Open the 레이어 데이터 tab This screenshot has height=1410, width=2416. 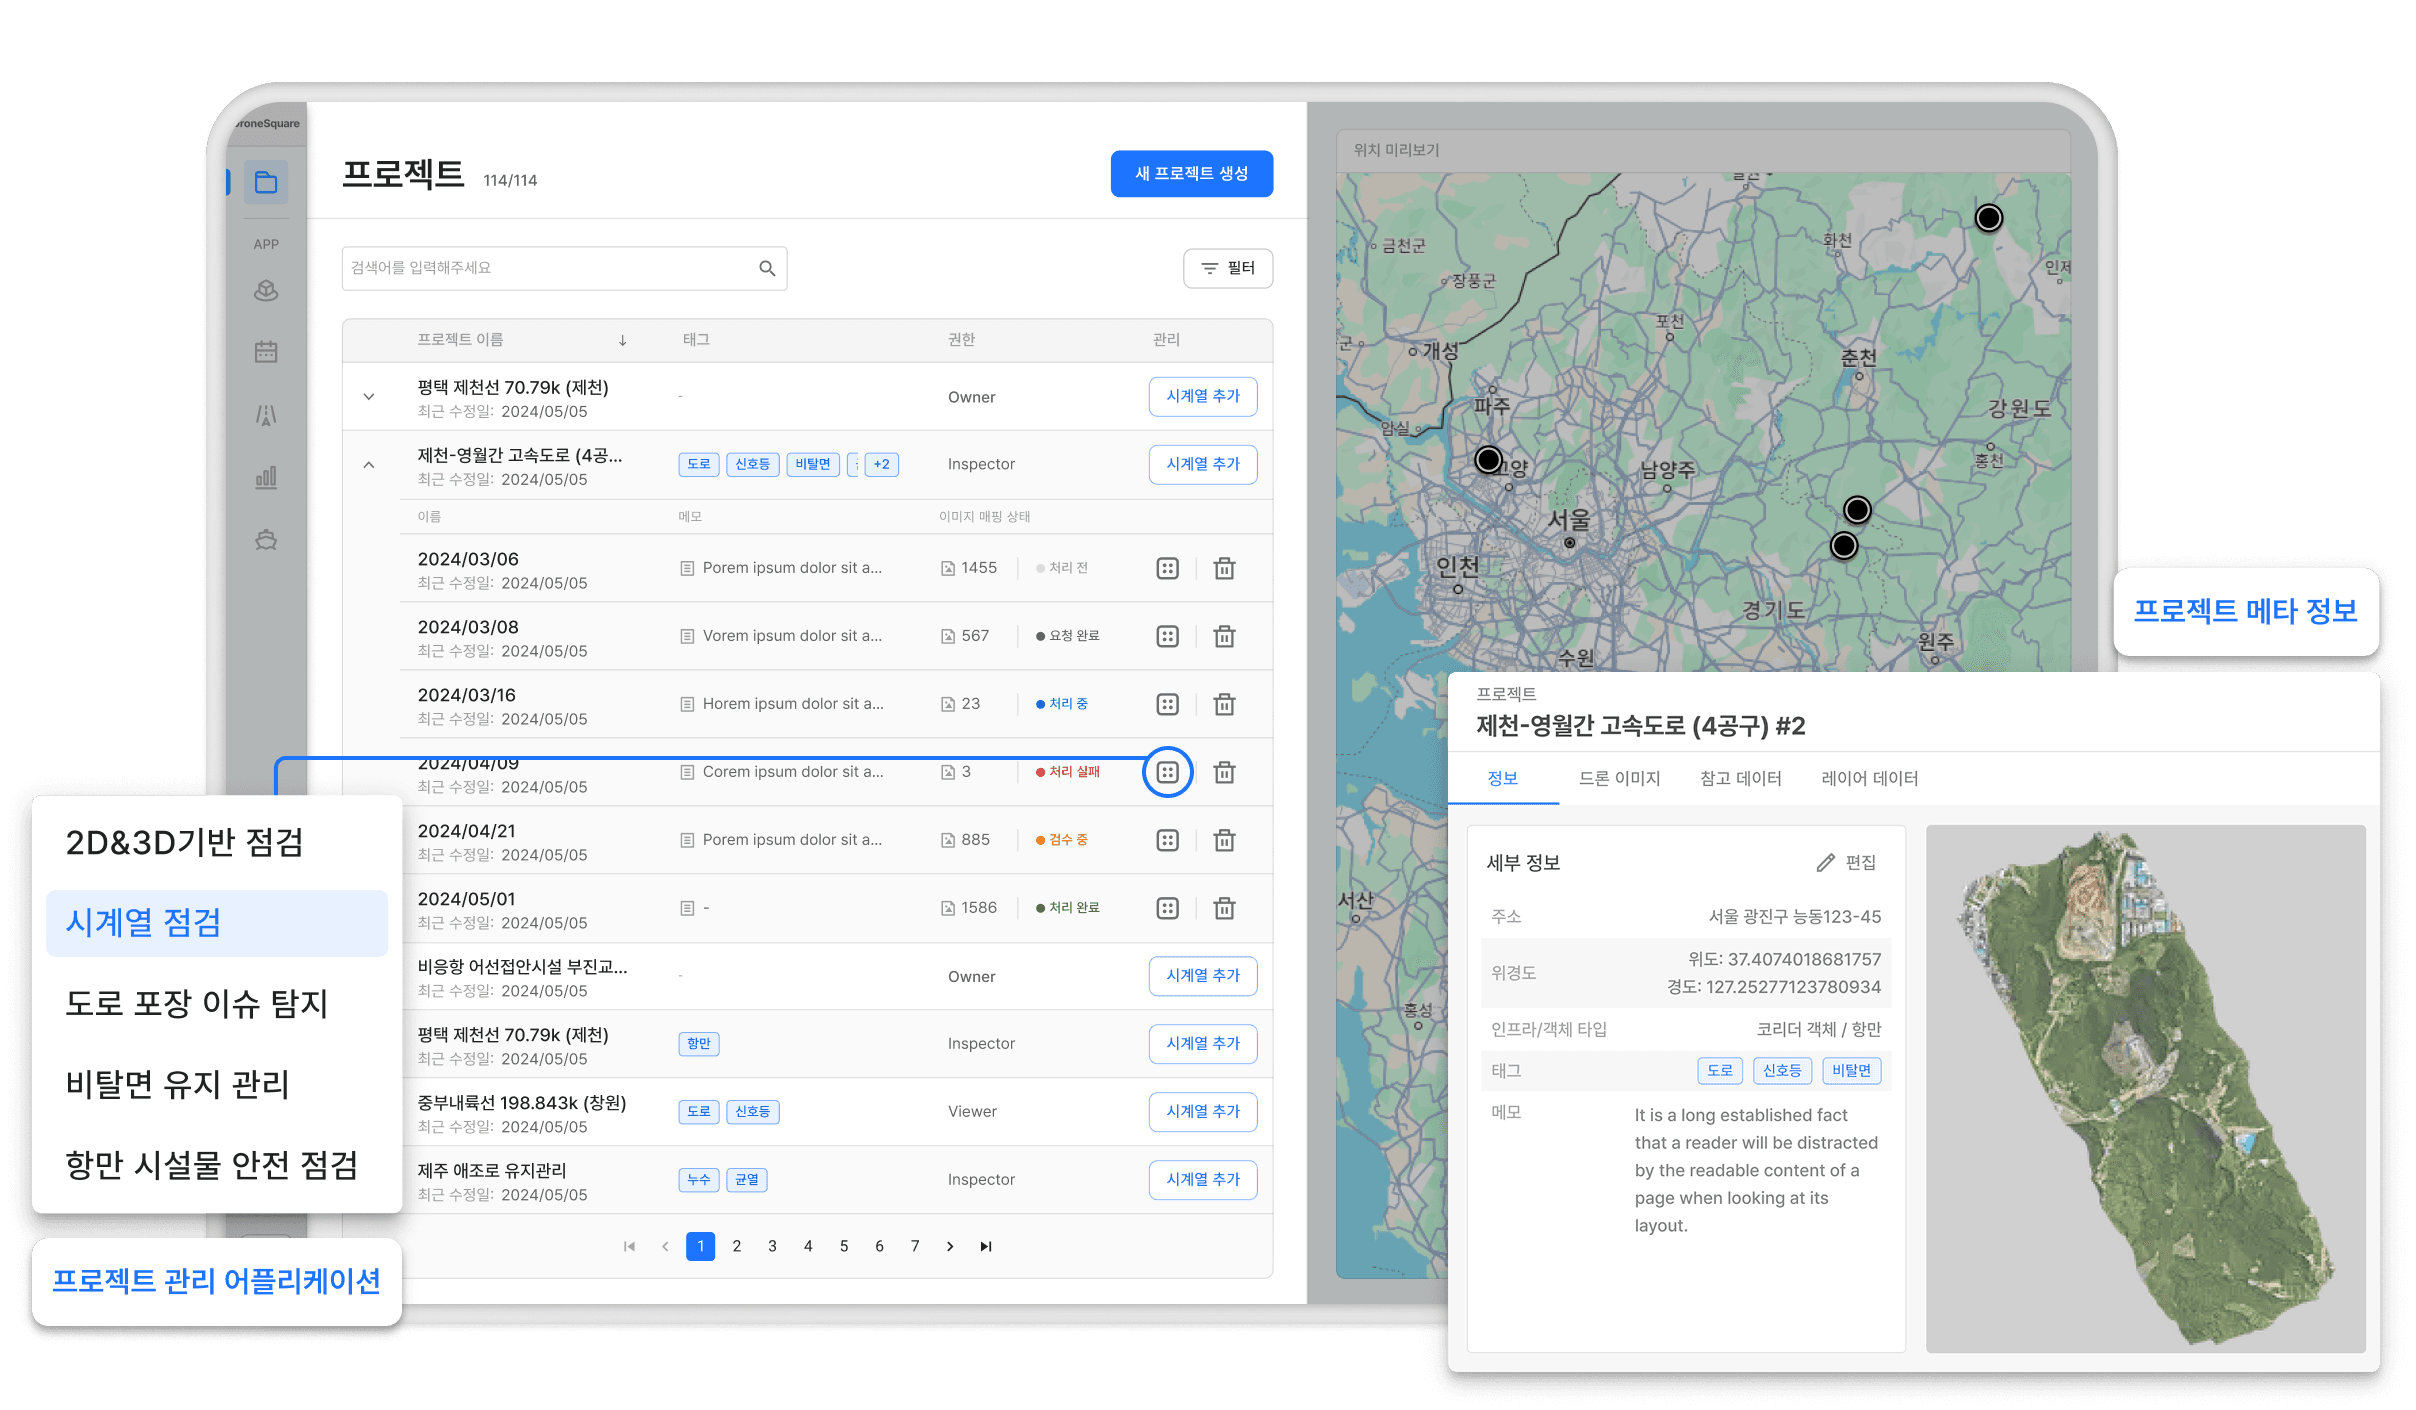pos(1869,778)
